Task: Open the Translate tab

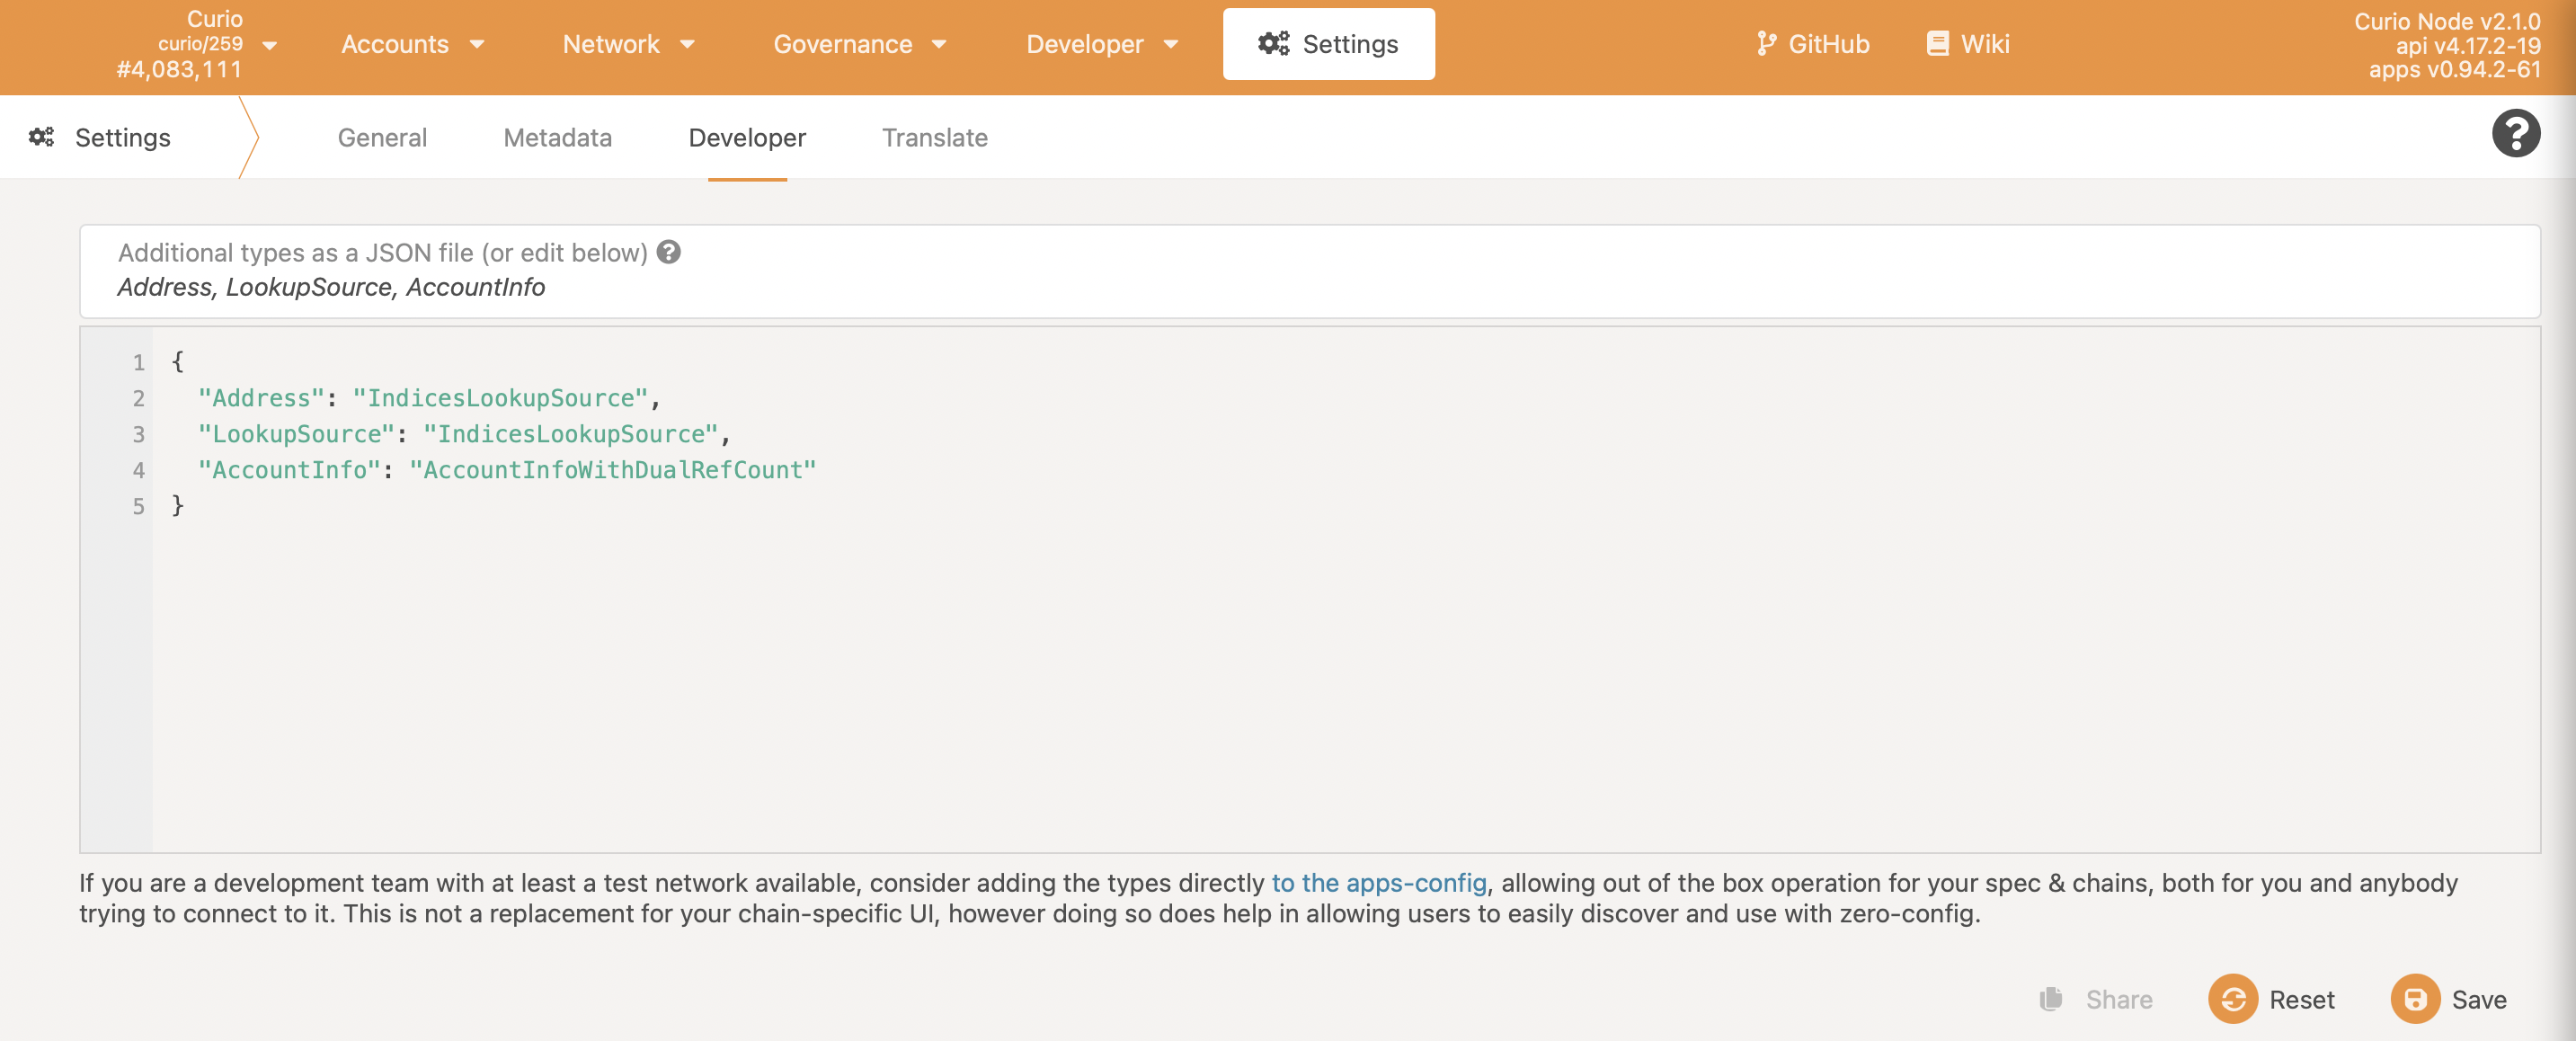Action: (x=934, y=137)
